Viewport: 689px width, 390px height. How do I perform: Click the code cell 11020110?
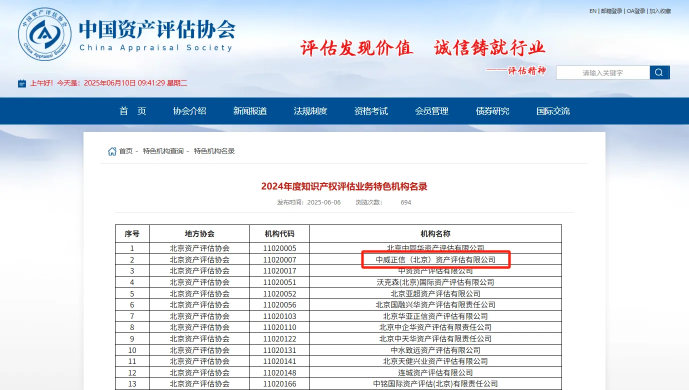tap(279, 327)
